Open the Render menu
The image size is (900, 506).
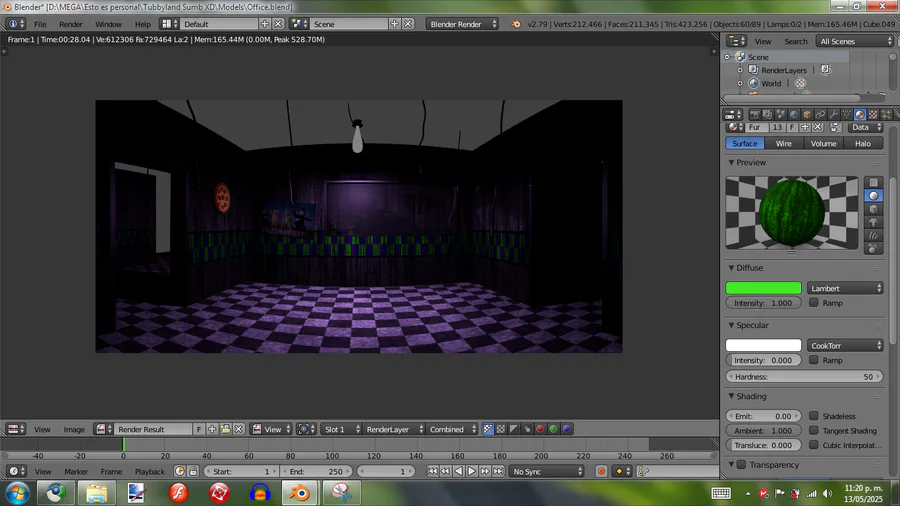pyautogui.click(x=71, y=24)
